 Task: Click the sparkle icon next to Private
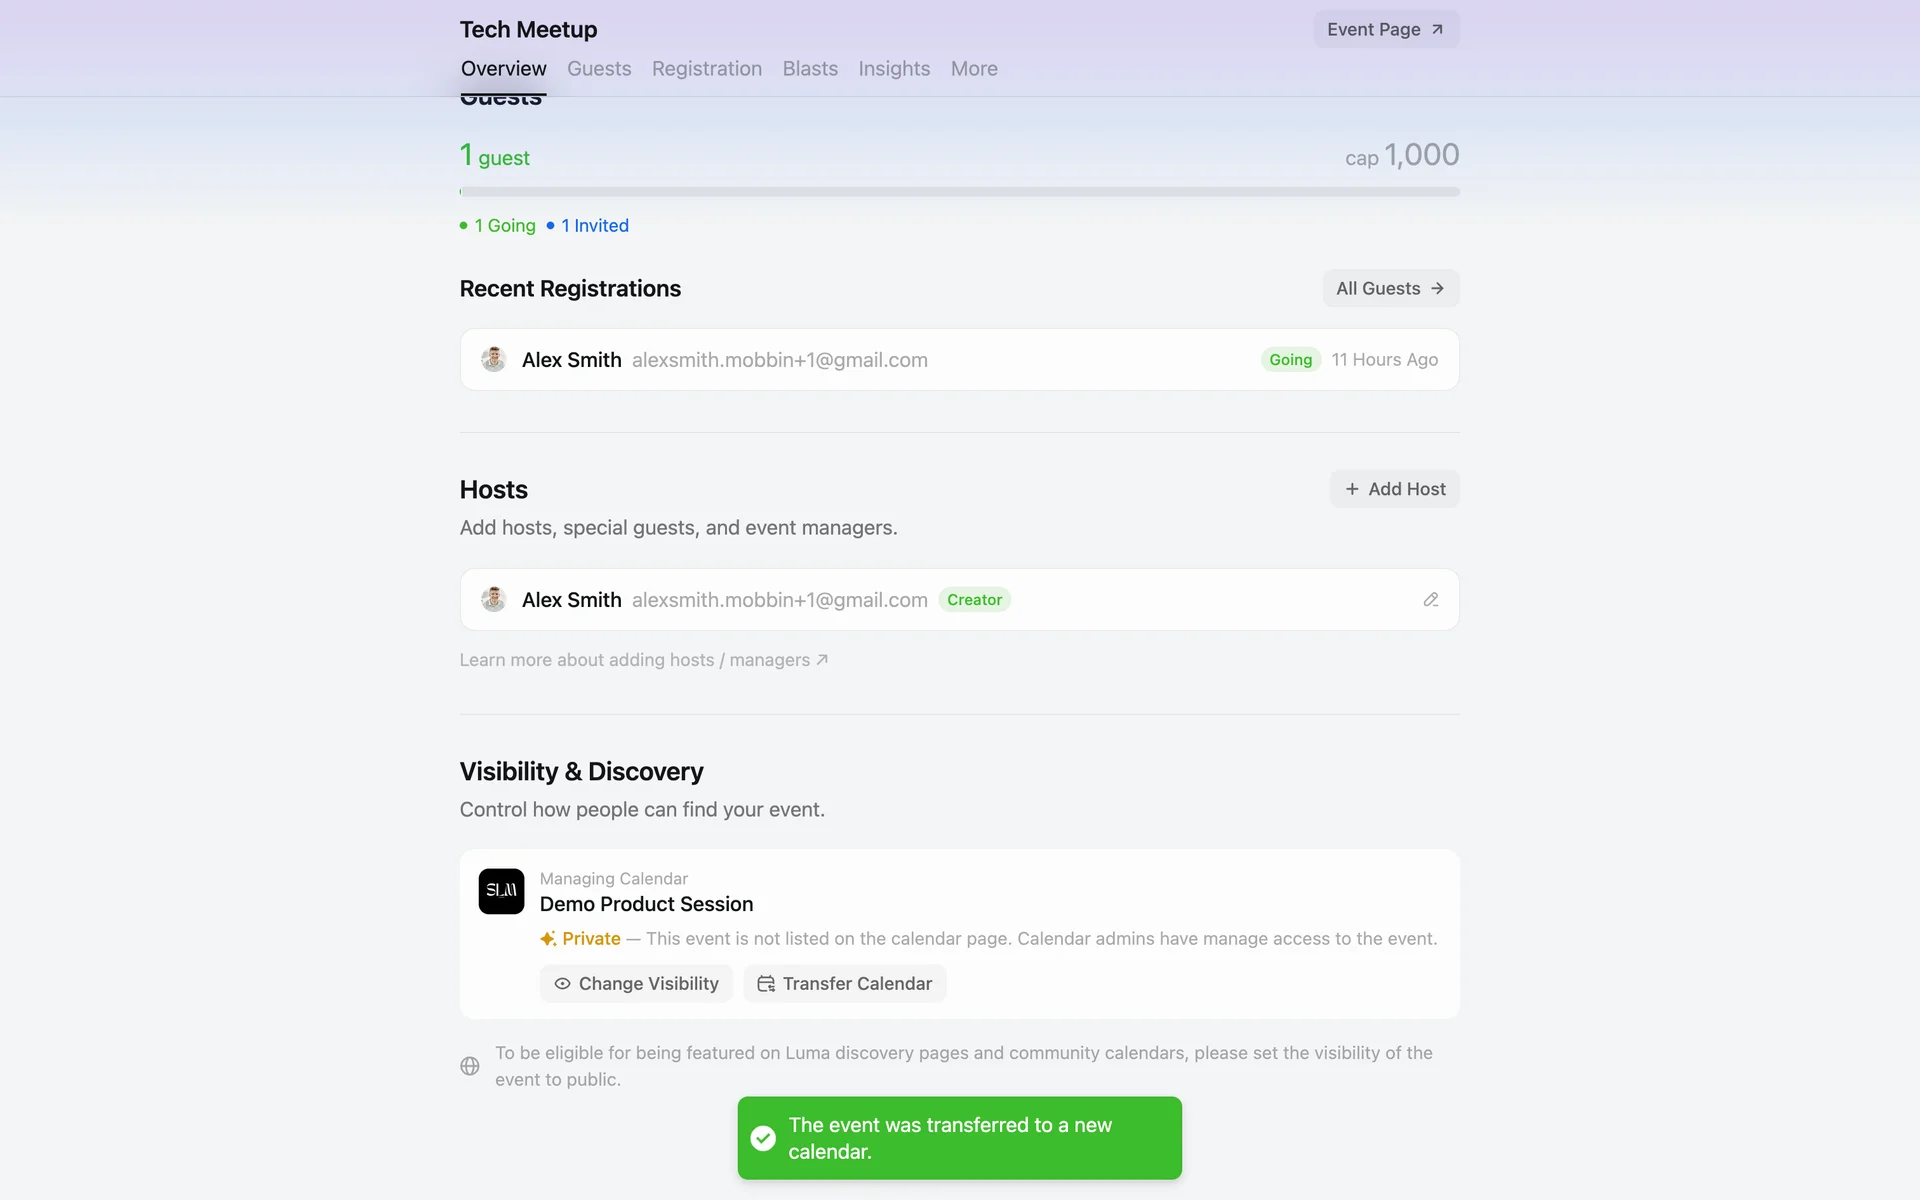[x=548, y=939]
